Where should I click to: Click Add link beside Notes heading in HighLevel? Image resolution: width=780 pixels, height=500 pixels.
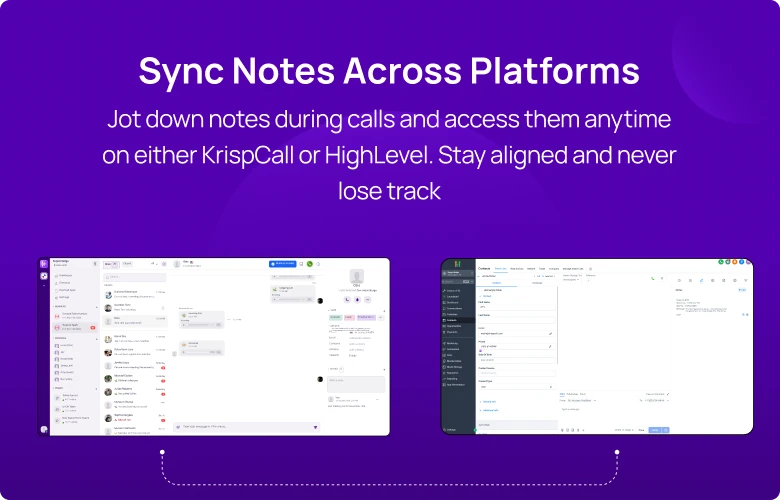pos(742,290)
